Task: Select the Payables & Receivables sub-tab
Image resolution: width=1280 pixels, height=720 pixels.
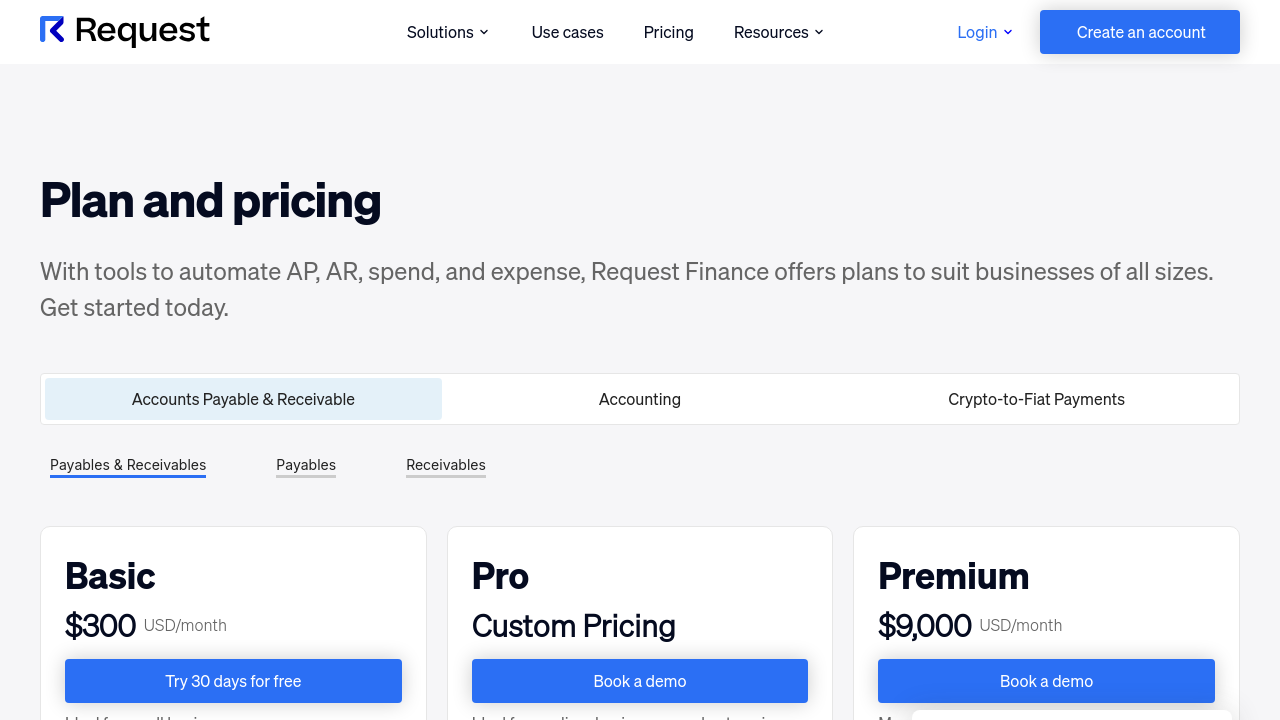Action: pos(128,465)
